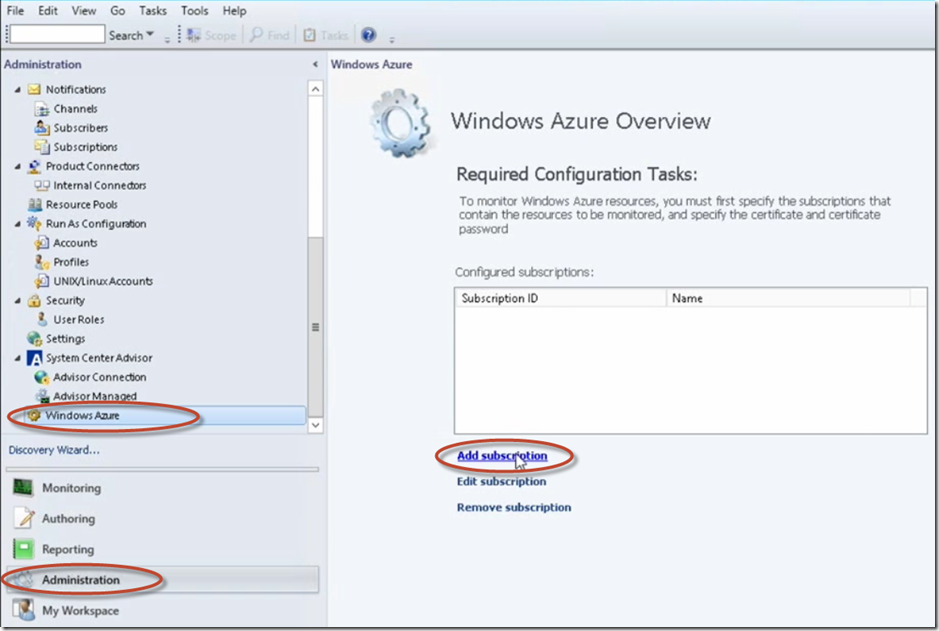Click the Edit subscription link
The width and height of the screenshot is (939, 631).
pos(501,481)
